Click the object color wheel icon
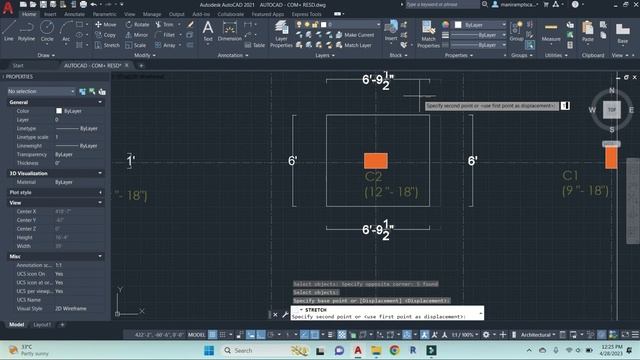The width and height of the screenshot is (640, 360). pos(445,25)
